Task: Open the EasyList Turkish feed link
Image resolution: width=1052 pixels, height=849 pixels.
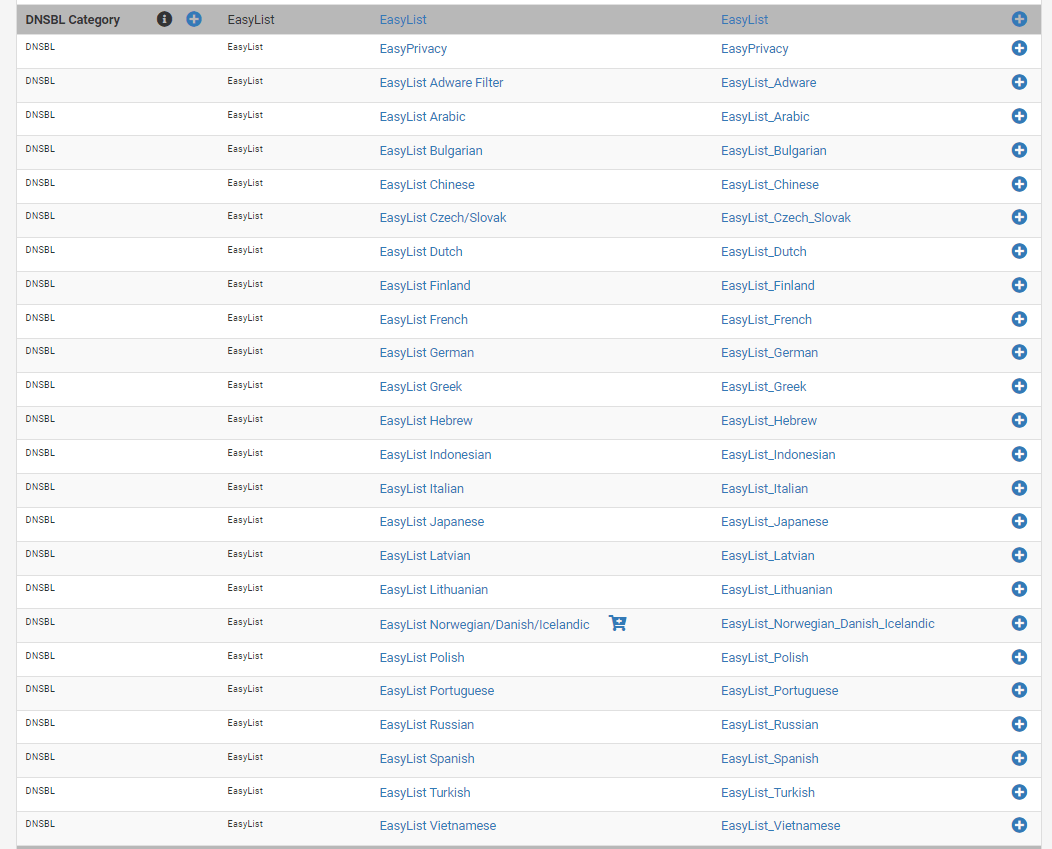Action: 424,793
